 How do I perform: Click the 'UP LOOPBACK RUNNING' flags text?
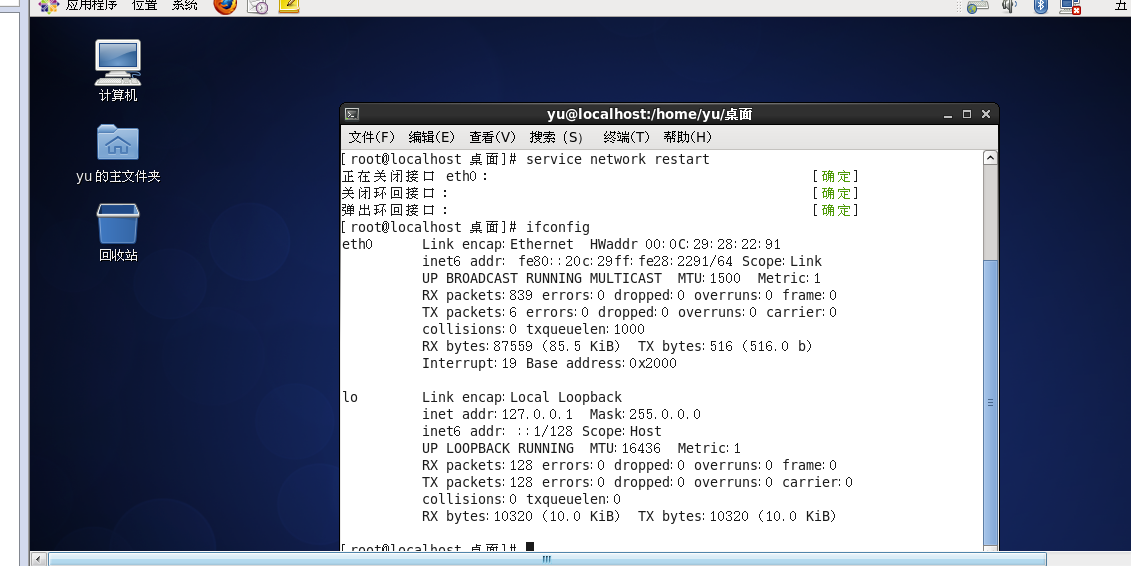pyautogui.click(x=498, y=448)
